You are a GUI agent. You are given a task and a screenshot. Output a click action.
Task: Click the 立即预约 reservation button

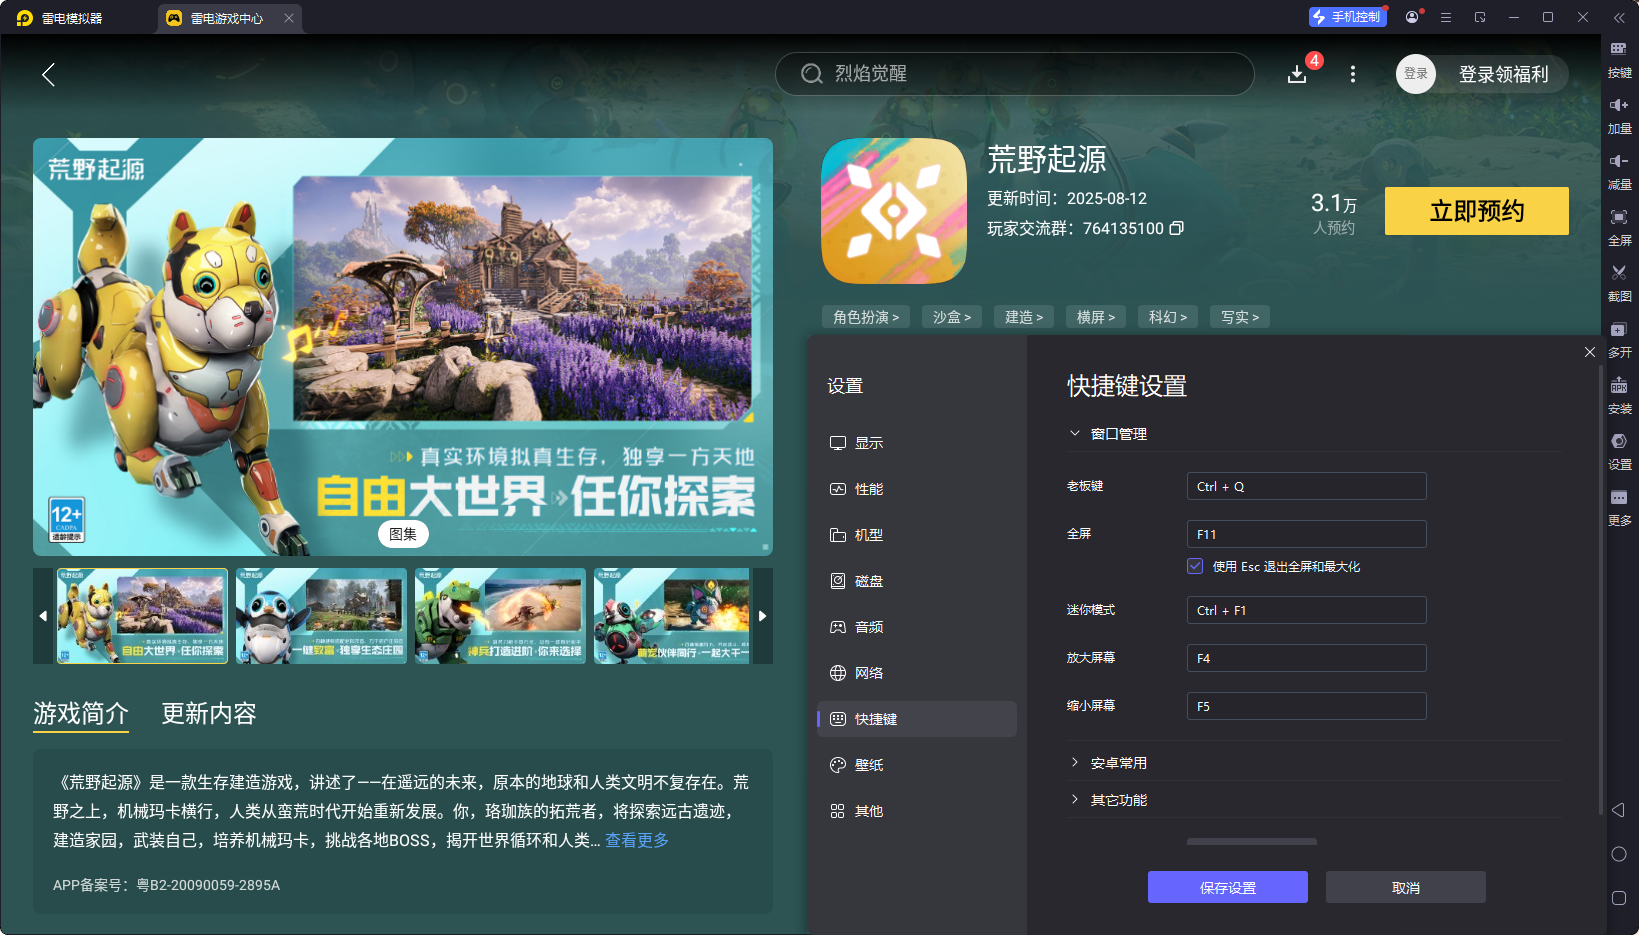1477,211
